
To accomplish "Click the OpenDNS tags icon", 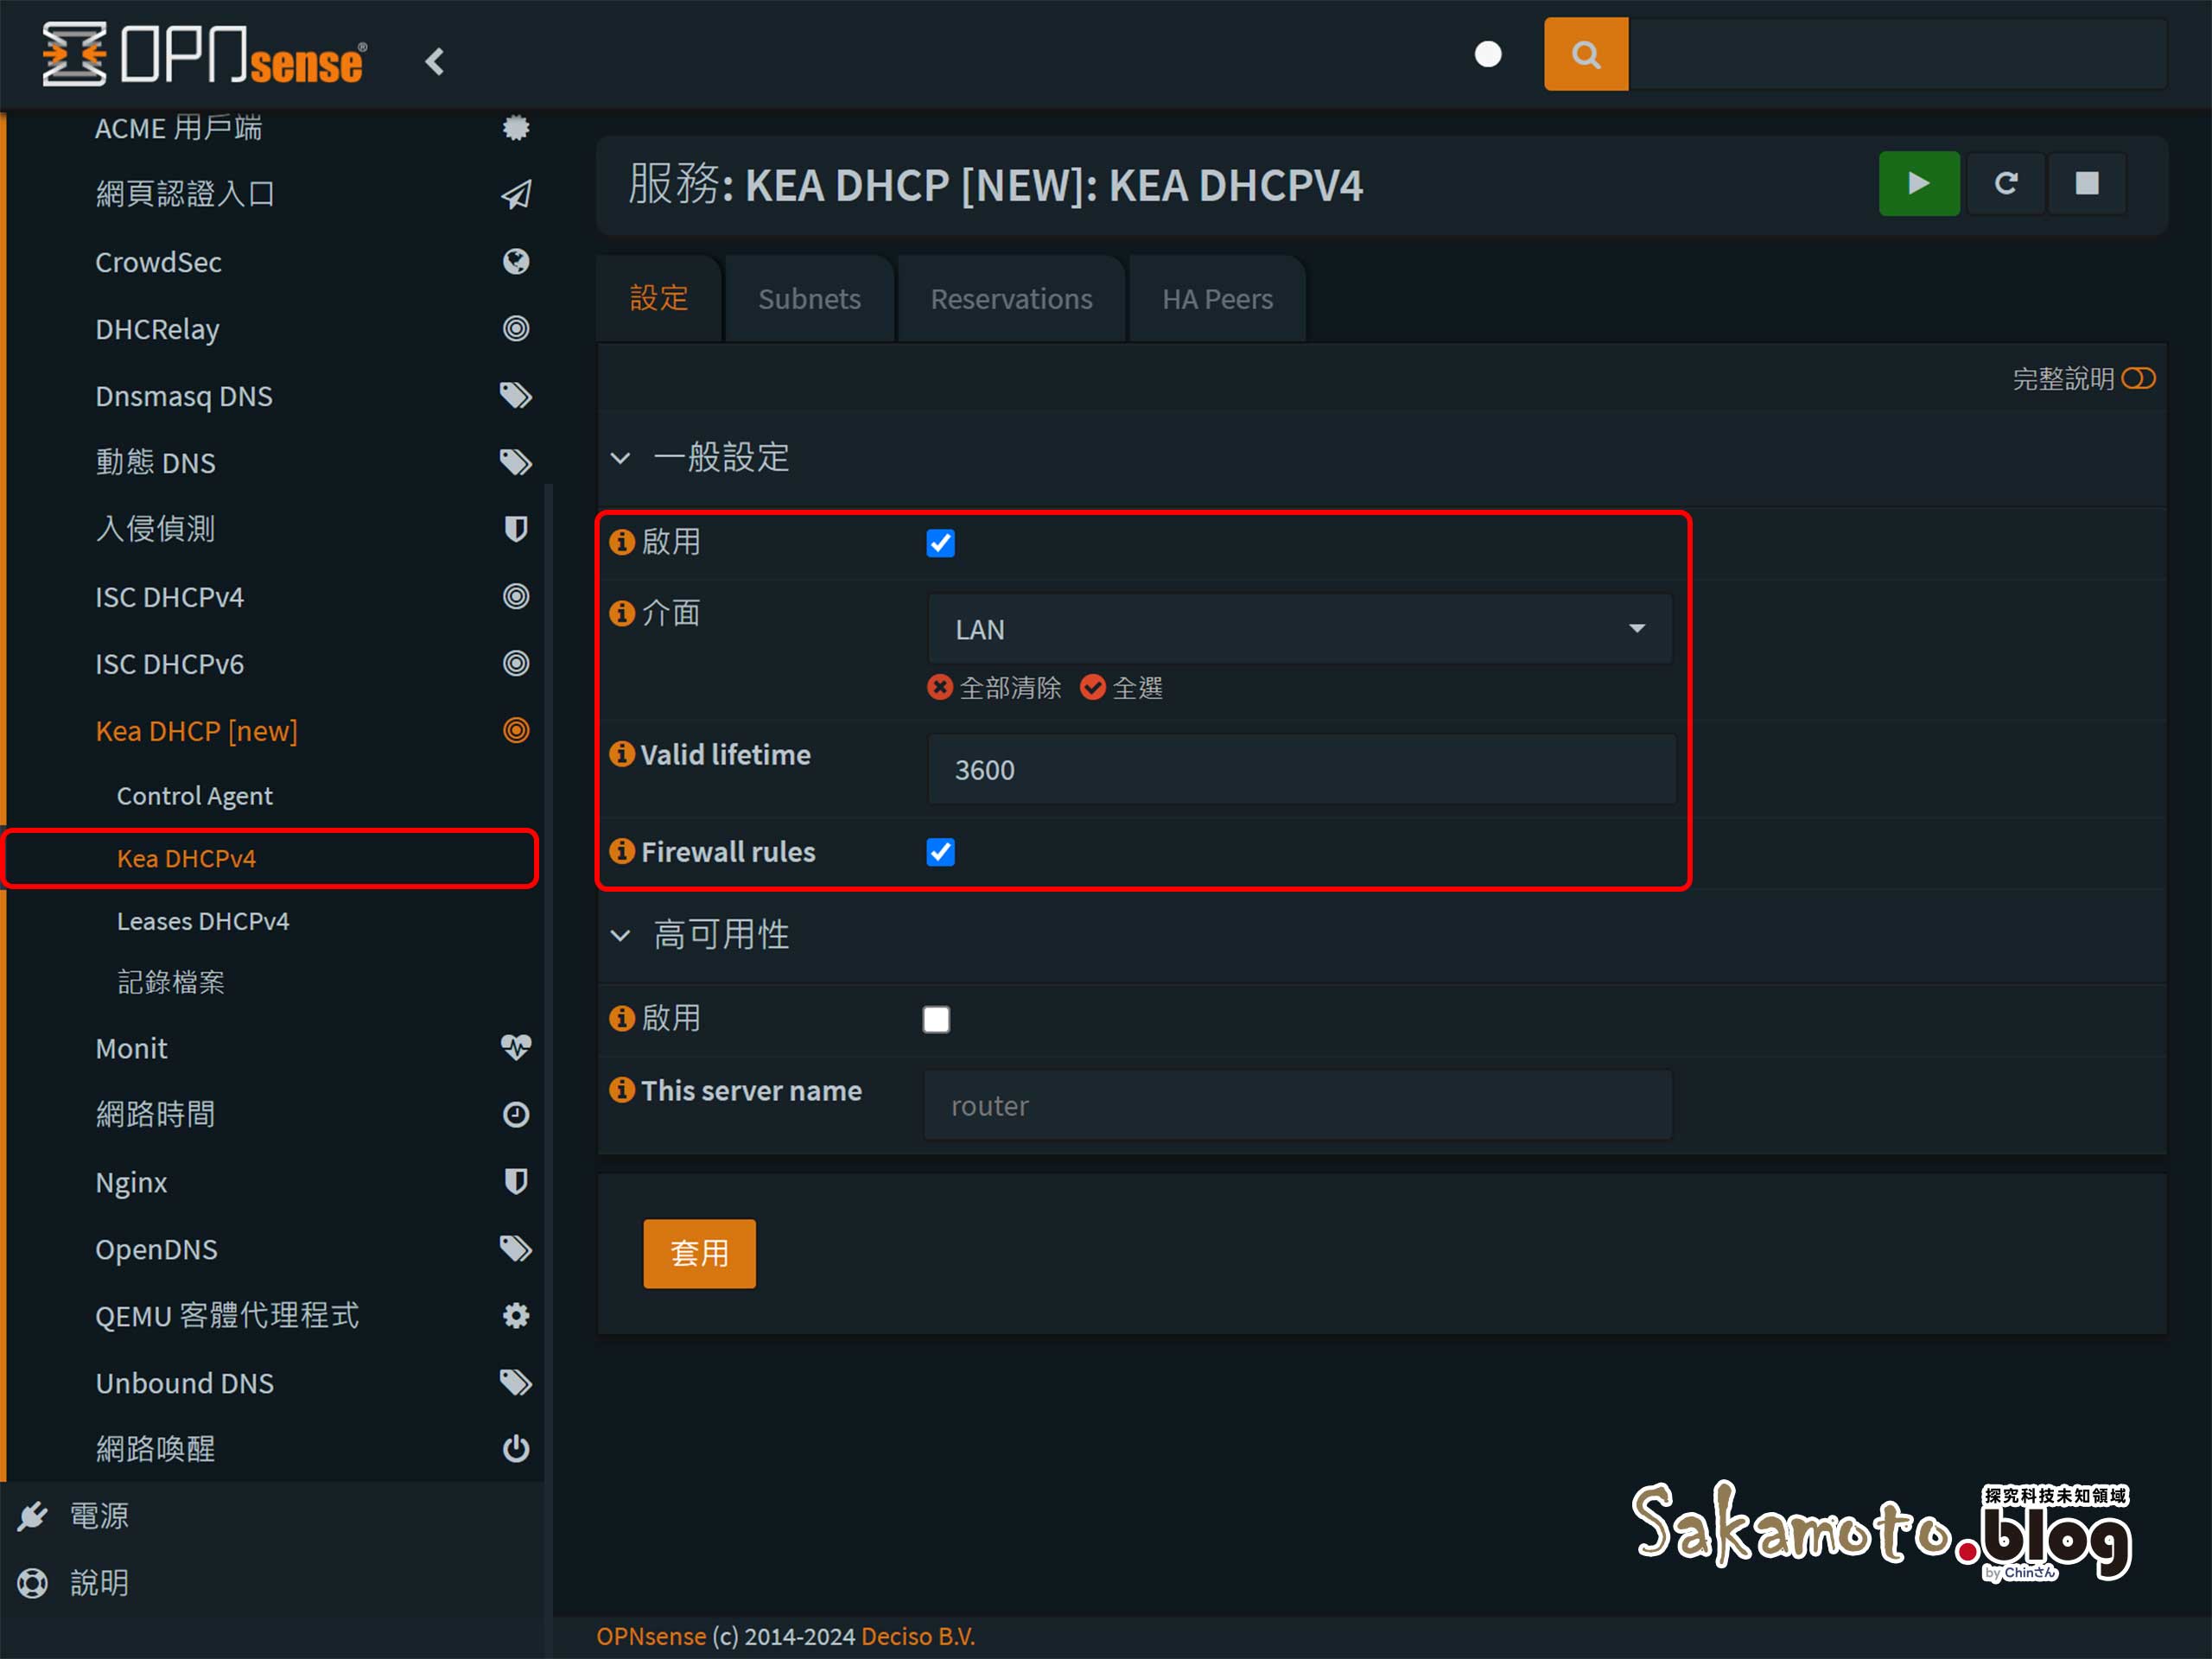I will point(515,1248).
